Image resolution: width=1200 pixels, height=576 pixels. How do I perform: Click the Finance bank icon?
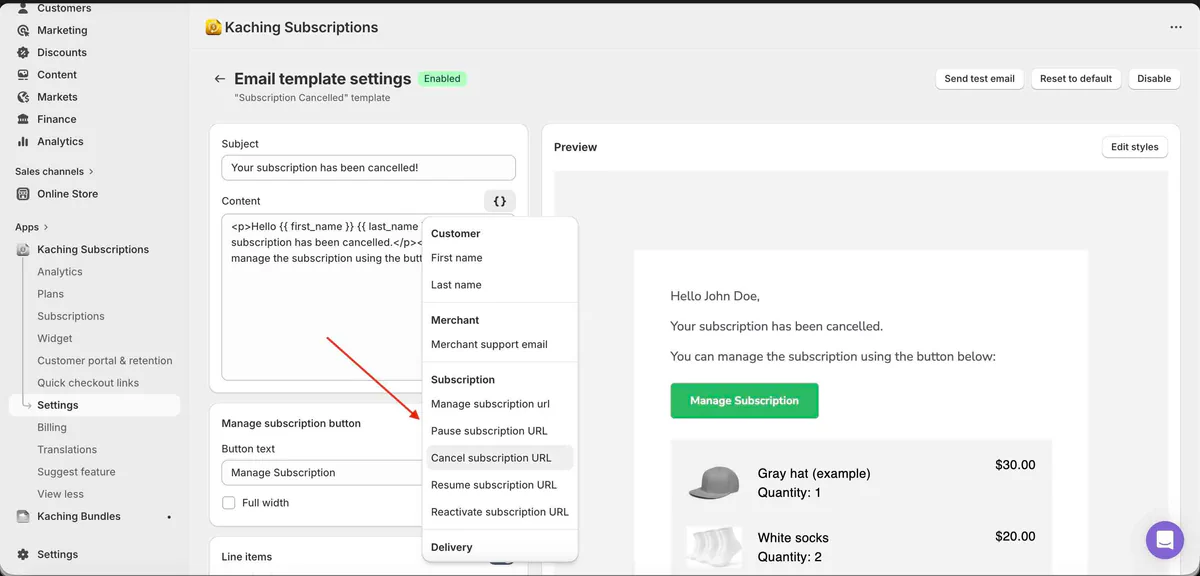pyautogui.click(x=23, y=119)
